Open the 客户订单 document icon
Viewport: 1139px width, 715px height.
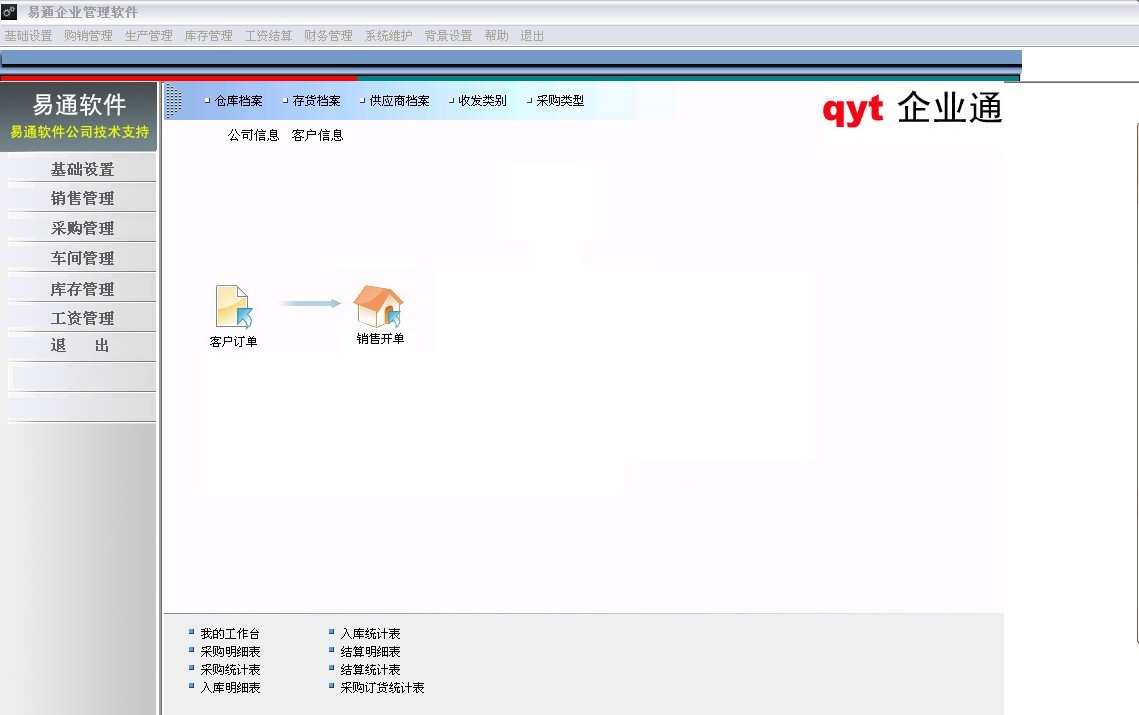coord(233,307)
